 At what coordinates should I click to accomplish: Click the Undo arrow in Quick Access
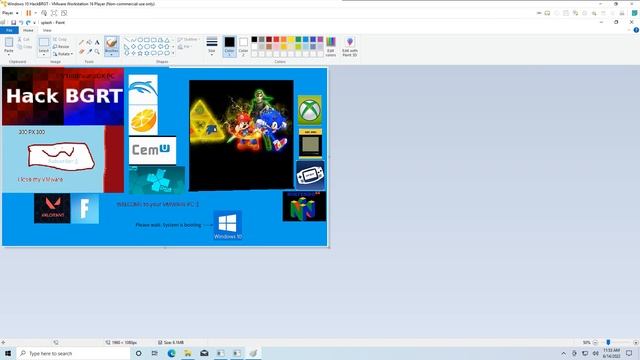21,22
